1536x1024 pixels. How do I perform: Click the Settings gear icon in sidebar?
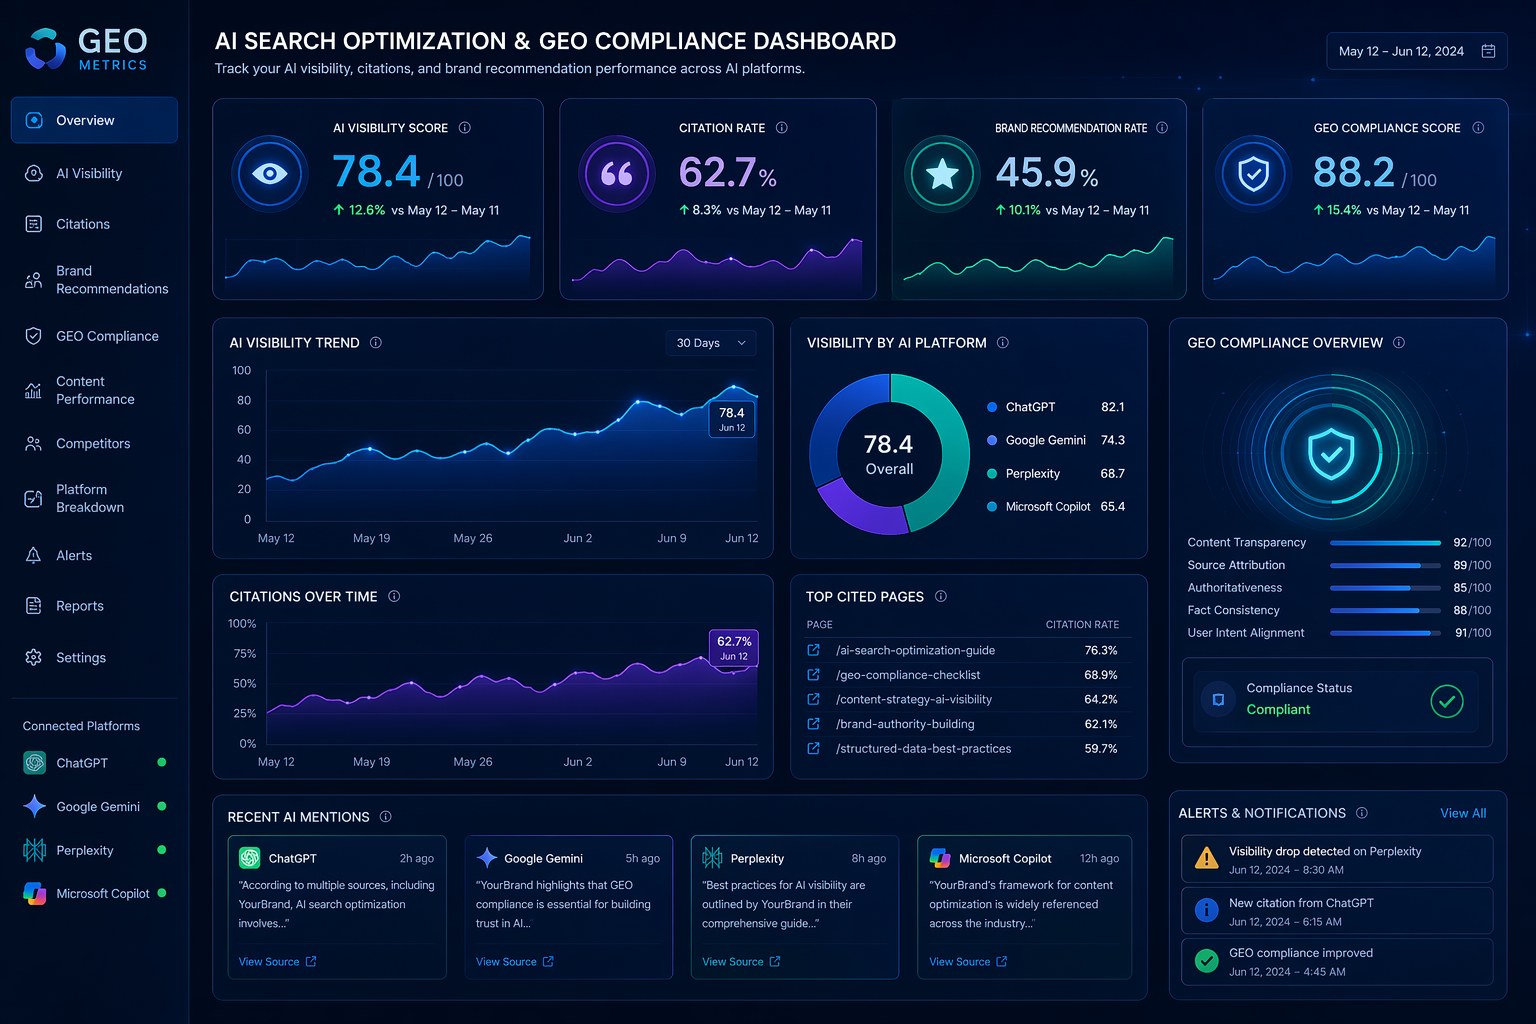[x=33, y=657]
